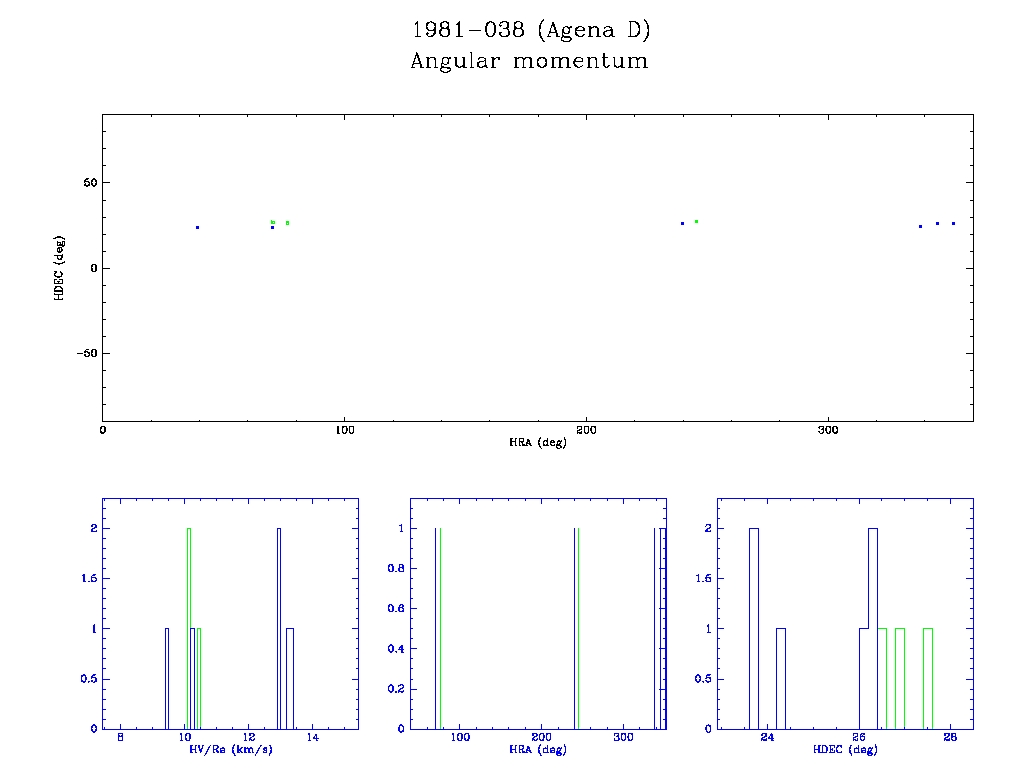This screenshot has height=768, width=1024.
Task: Click the "HRA (deg)" label under the middle histogram
Action: [538, 750]
